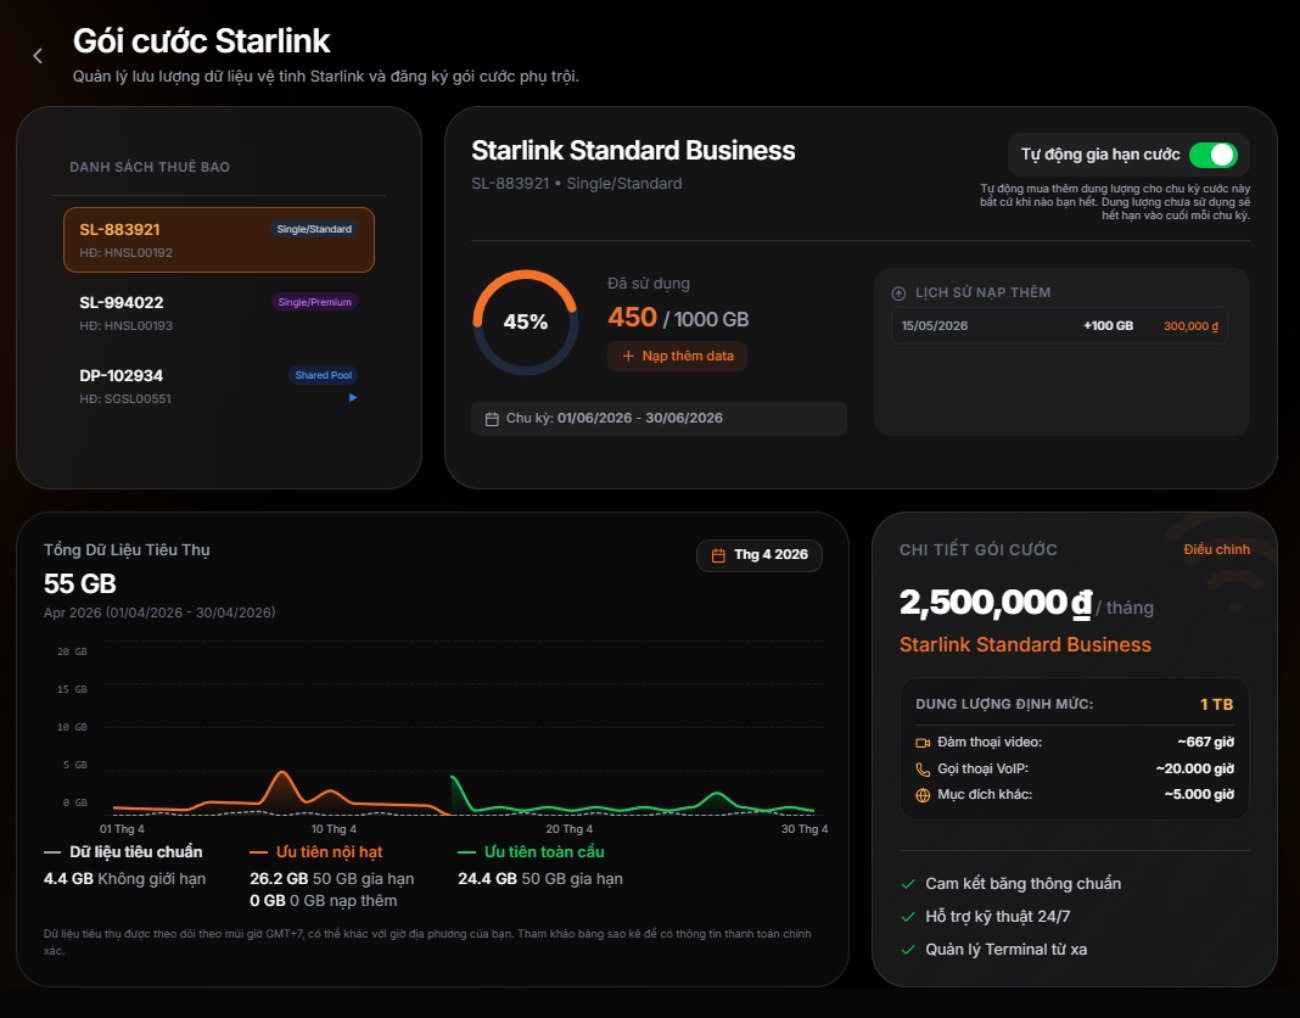1300x1018 pixels.
Task: Click the orange 450 used data value
Action: 632,318
